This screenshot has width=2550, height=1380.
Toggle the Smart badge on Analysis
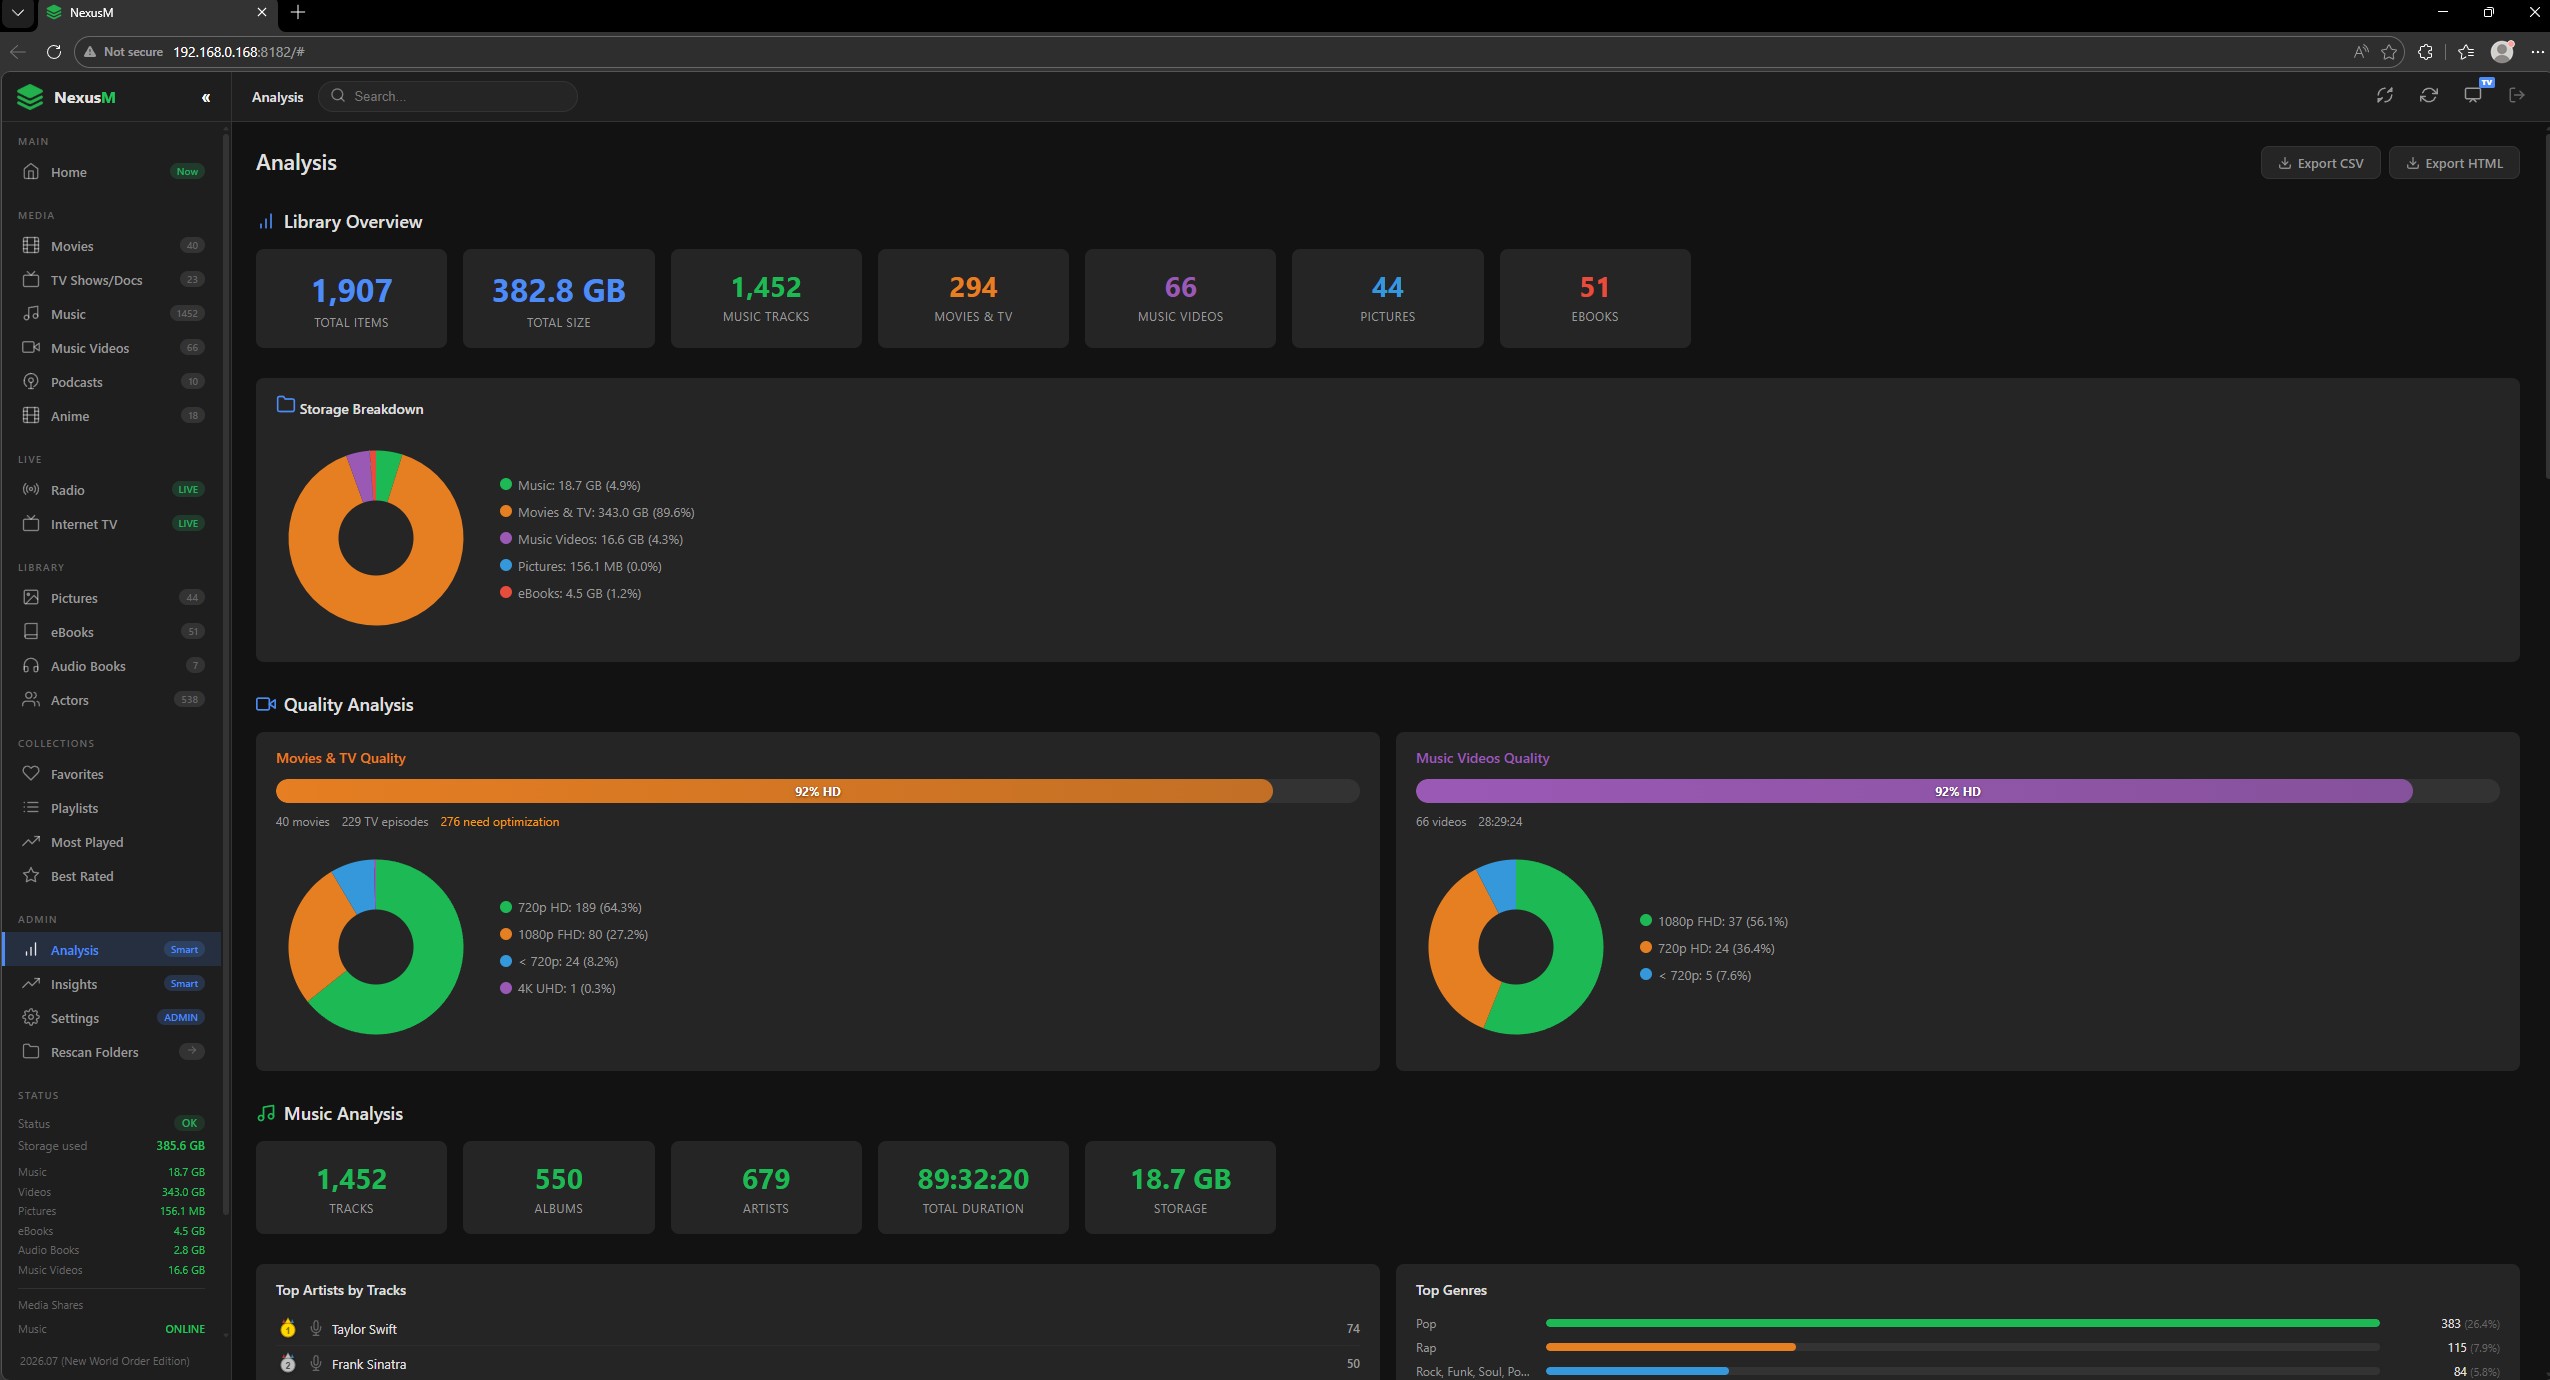(184, 949)
